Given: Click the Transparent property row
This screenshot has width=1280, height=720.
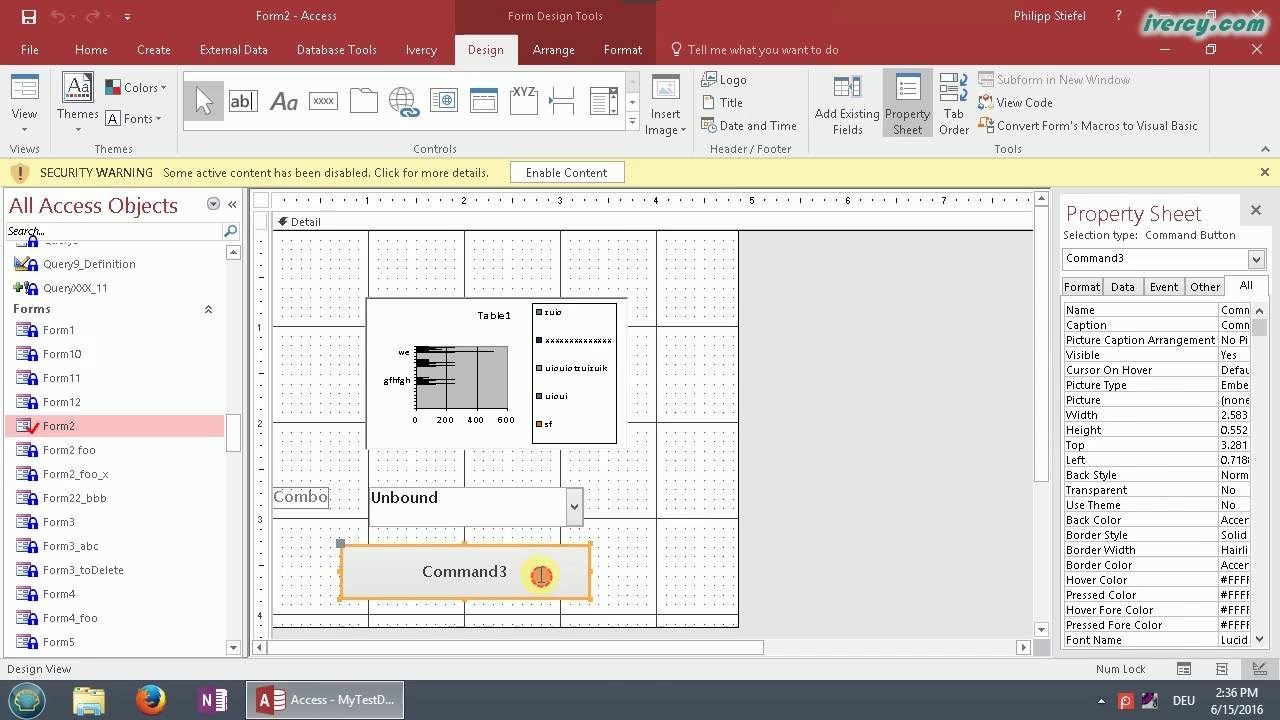Looking at the screenshot, I should coord(1157,490).
